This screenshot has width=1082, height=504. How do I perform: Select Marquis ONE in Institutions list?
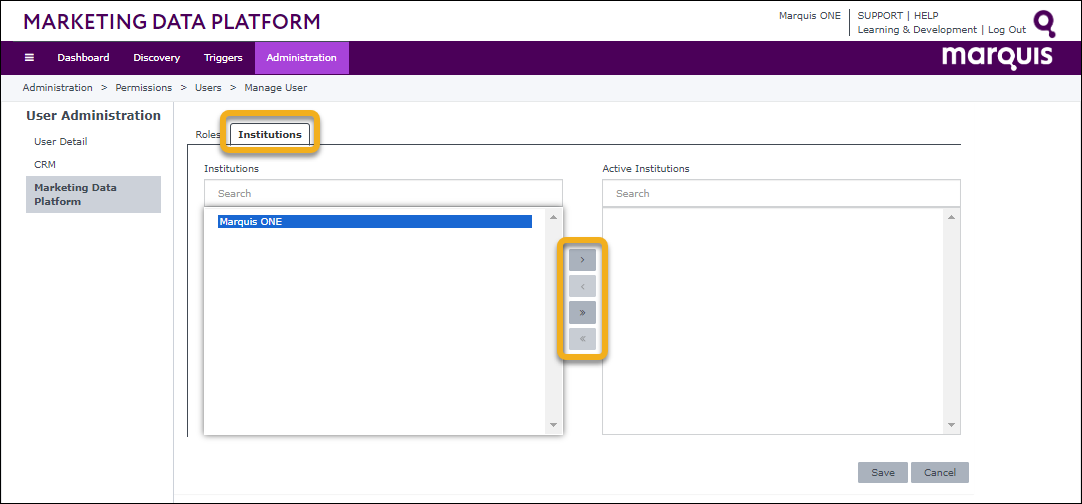[x=374, y=222]
